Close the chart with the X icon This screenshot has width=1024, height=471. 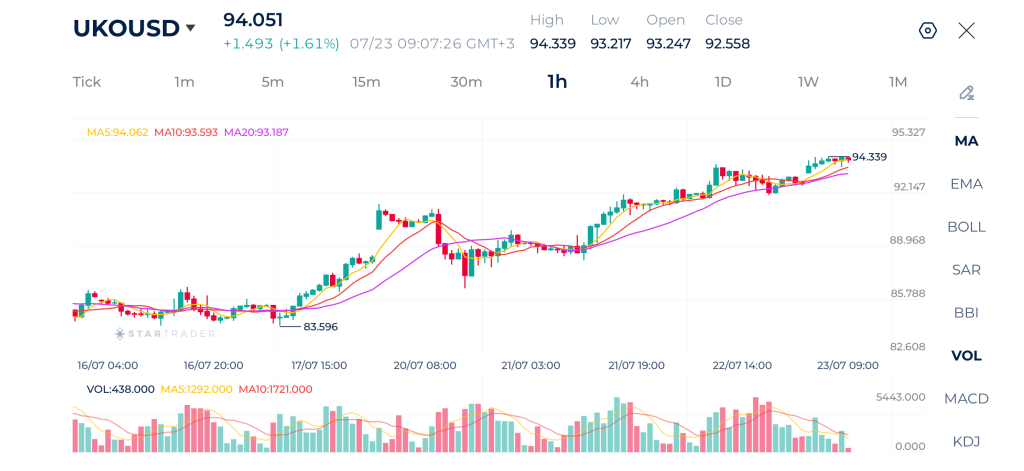click(967, 31)
